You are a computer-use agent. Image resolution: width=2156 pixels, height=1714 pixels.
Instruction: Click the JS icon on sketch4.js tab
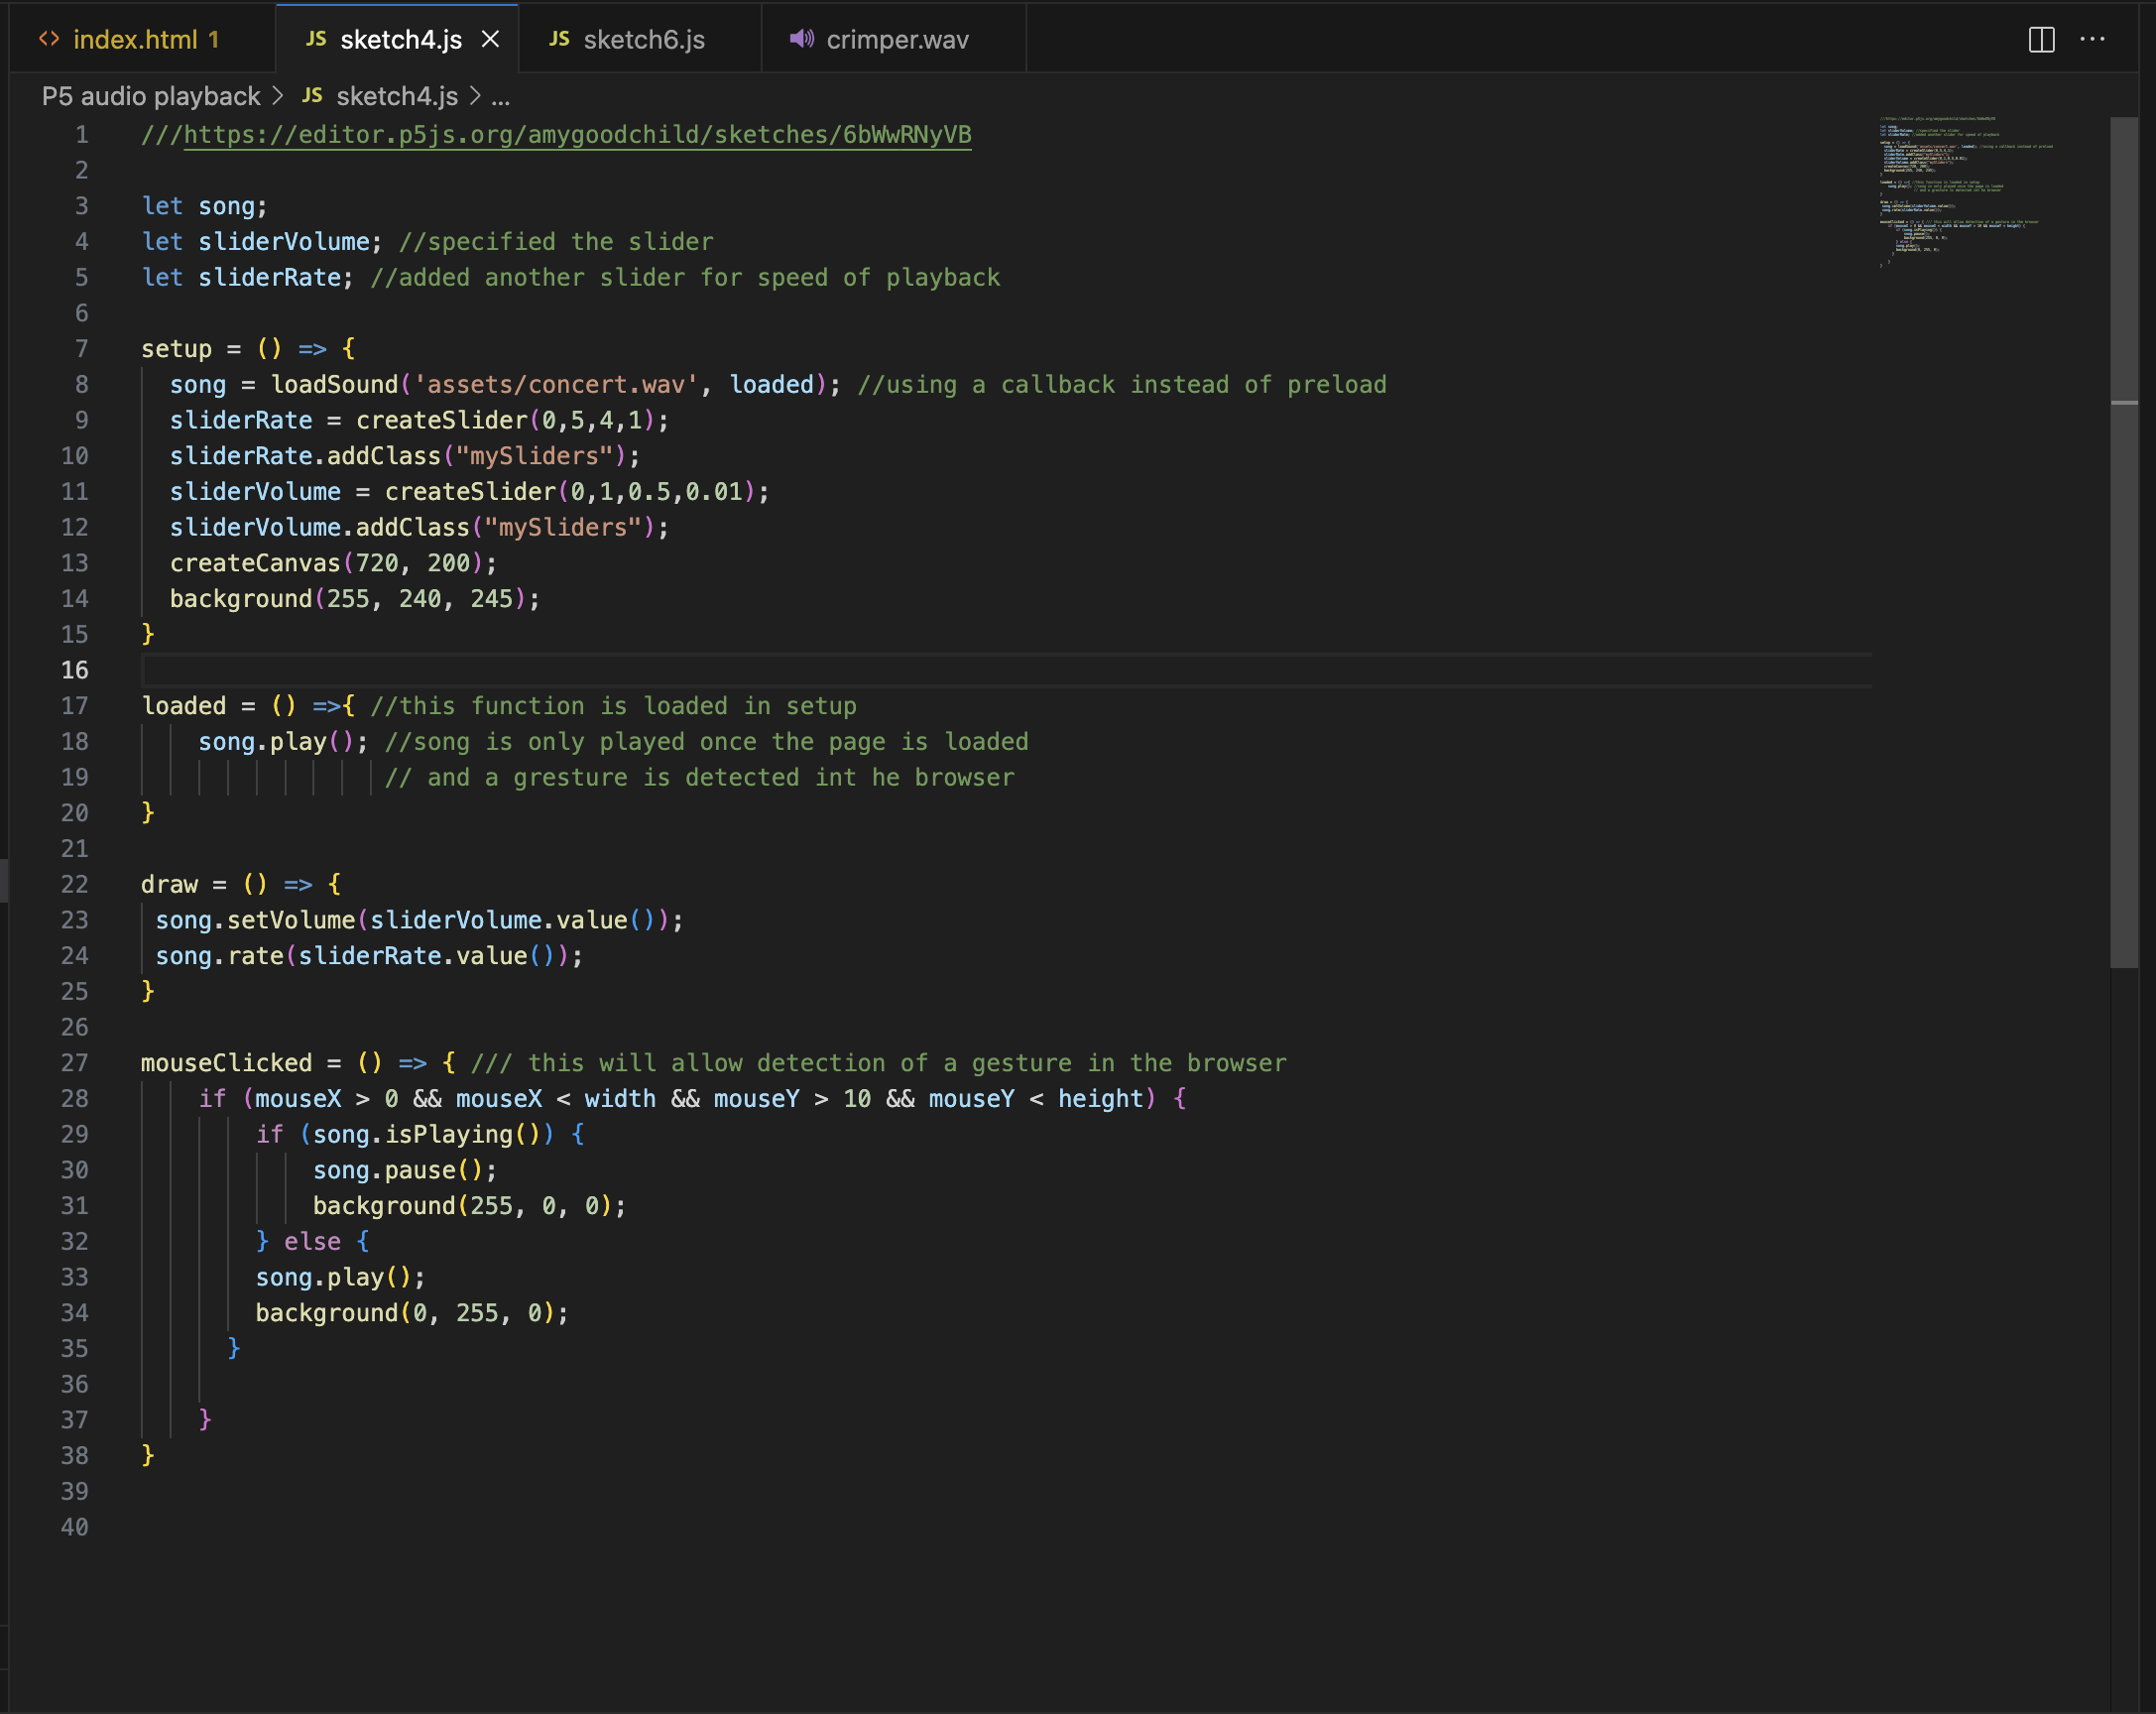[x=315, y=39]
